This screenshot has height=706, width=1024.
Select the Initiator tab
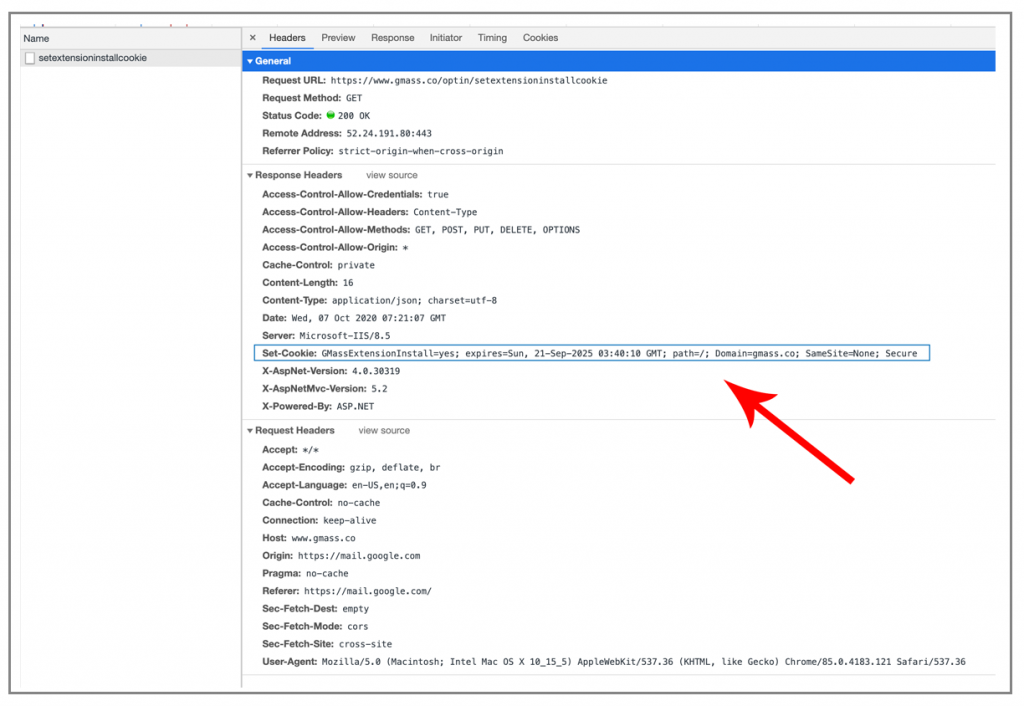[x=445, y=37]
